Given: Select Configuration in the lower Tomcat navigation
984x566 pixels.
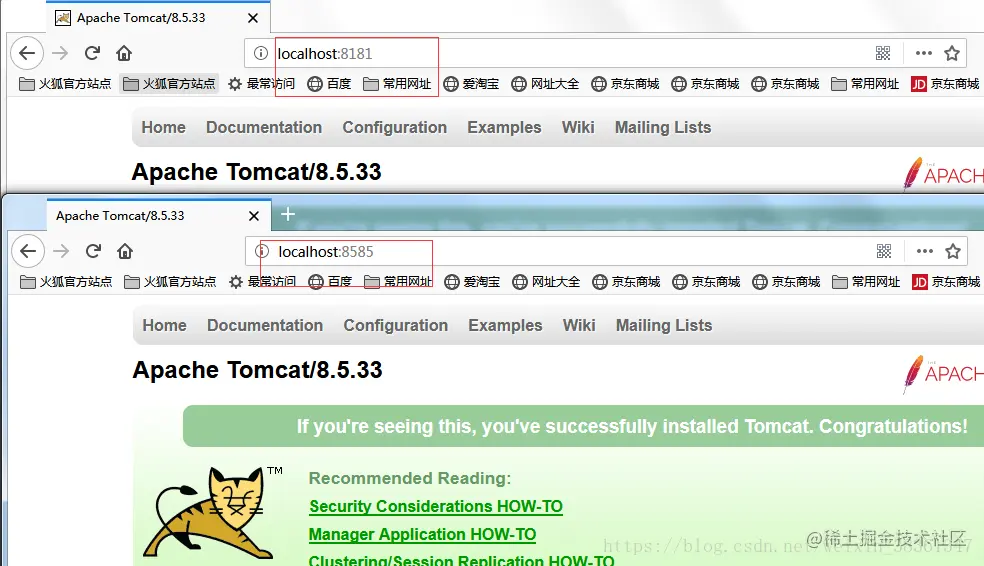Looking at the screenshot, I should [x=395, y=325].
